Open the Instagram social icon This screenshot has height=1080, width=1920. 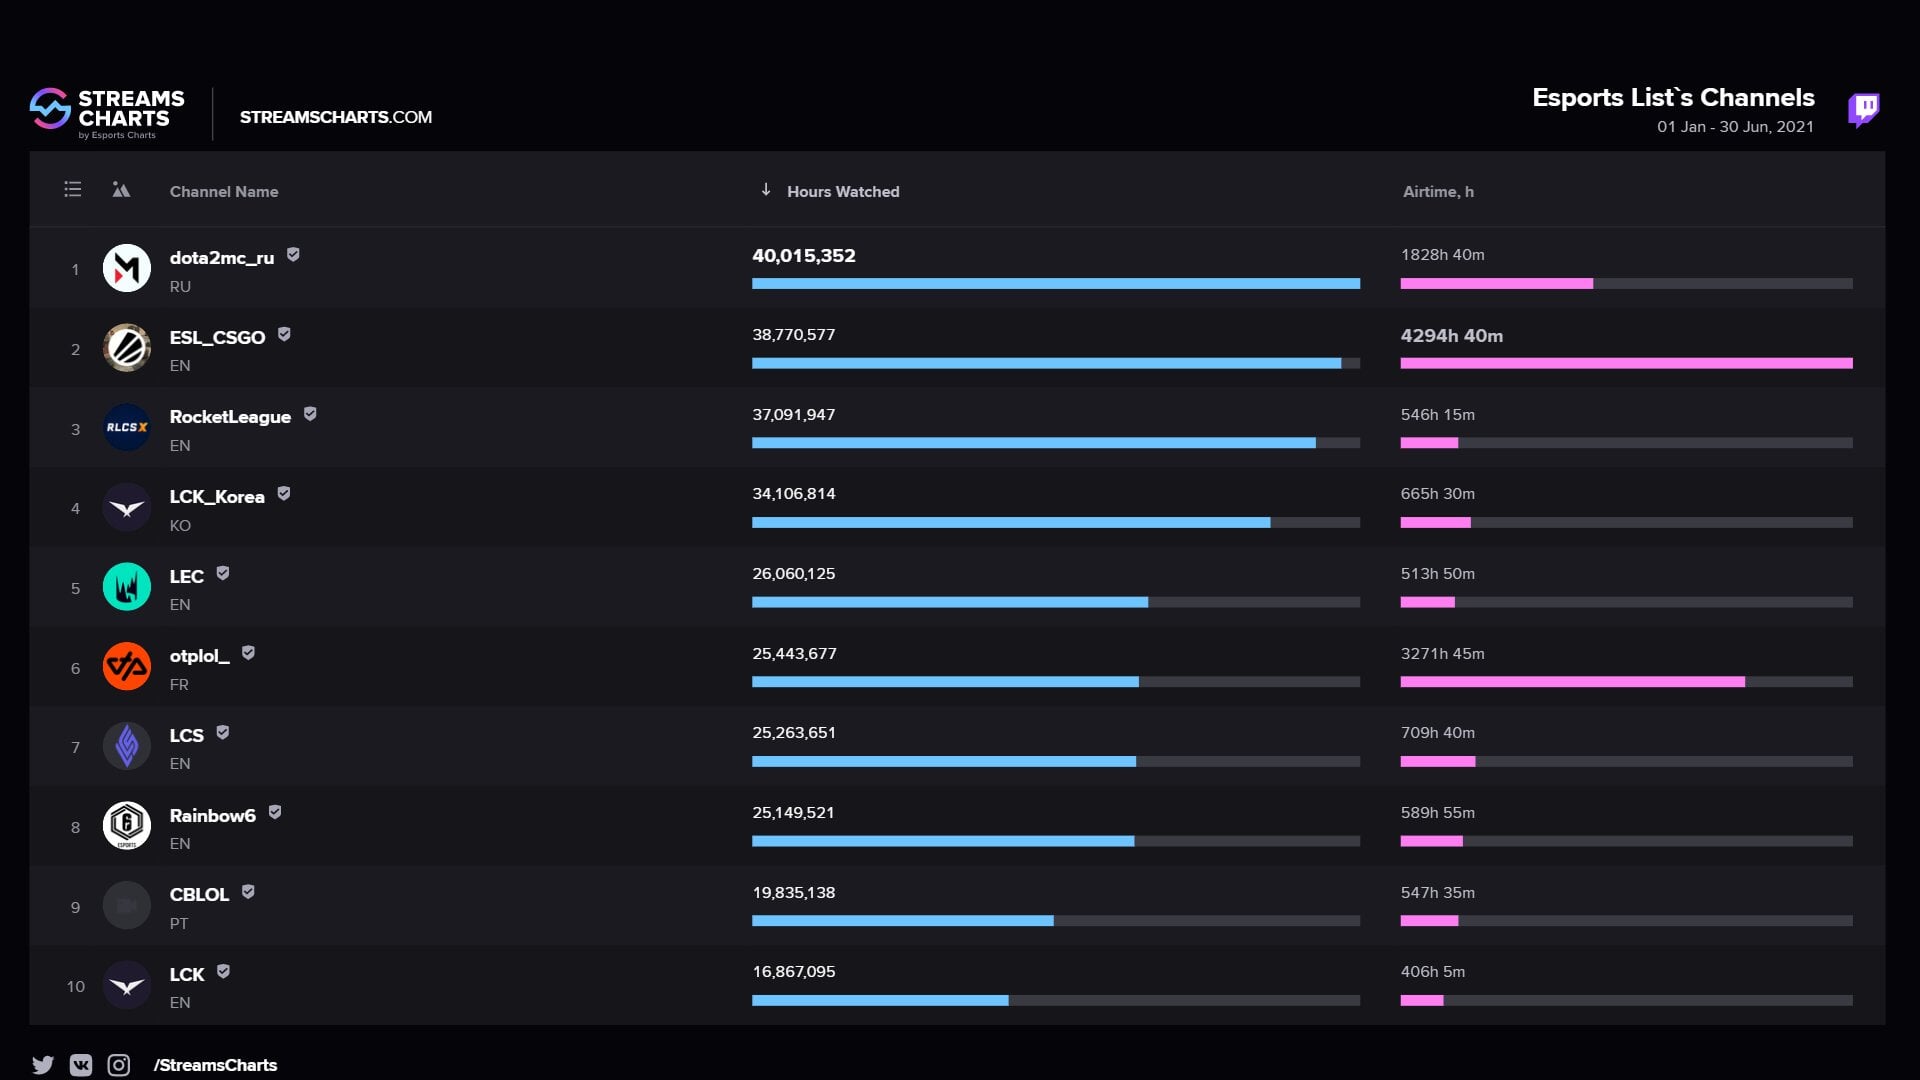(119, 1065)
